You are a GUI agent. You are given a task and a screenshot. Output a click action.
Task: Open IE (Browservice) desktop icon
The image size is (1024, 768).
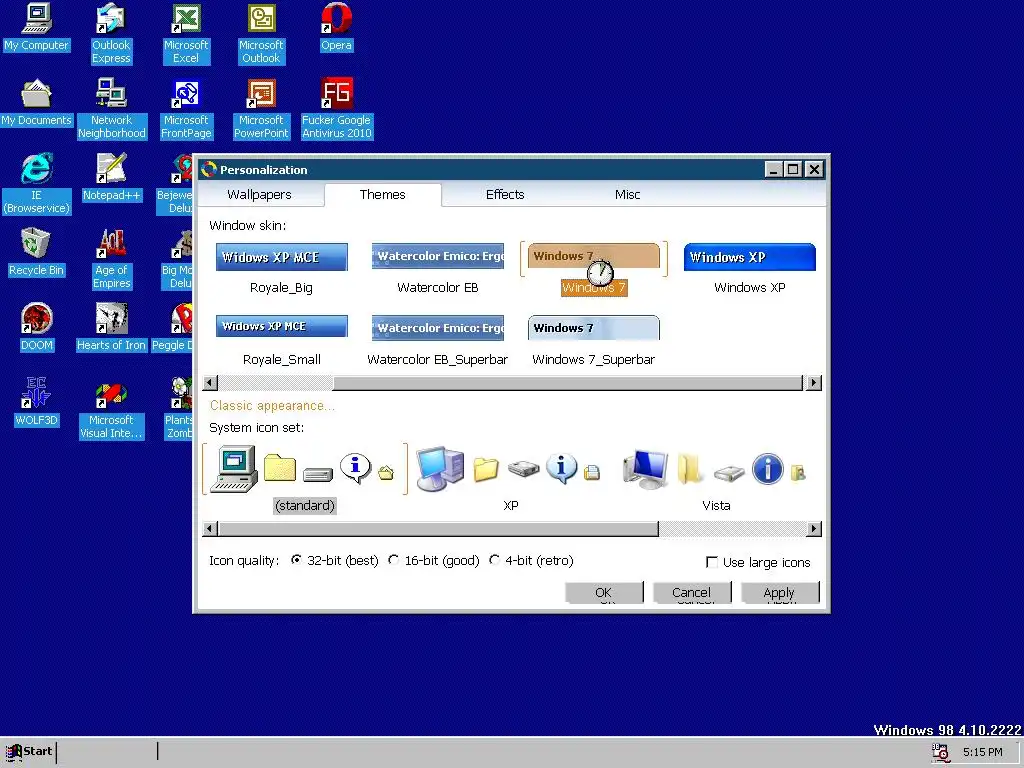click(37, 184)
